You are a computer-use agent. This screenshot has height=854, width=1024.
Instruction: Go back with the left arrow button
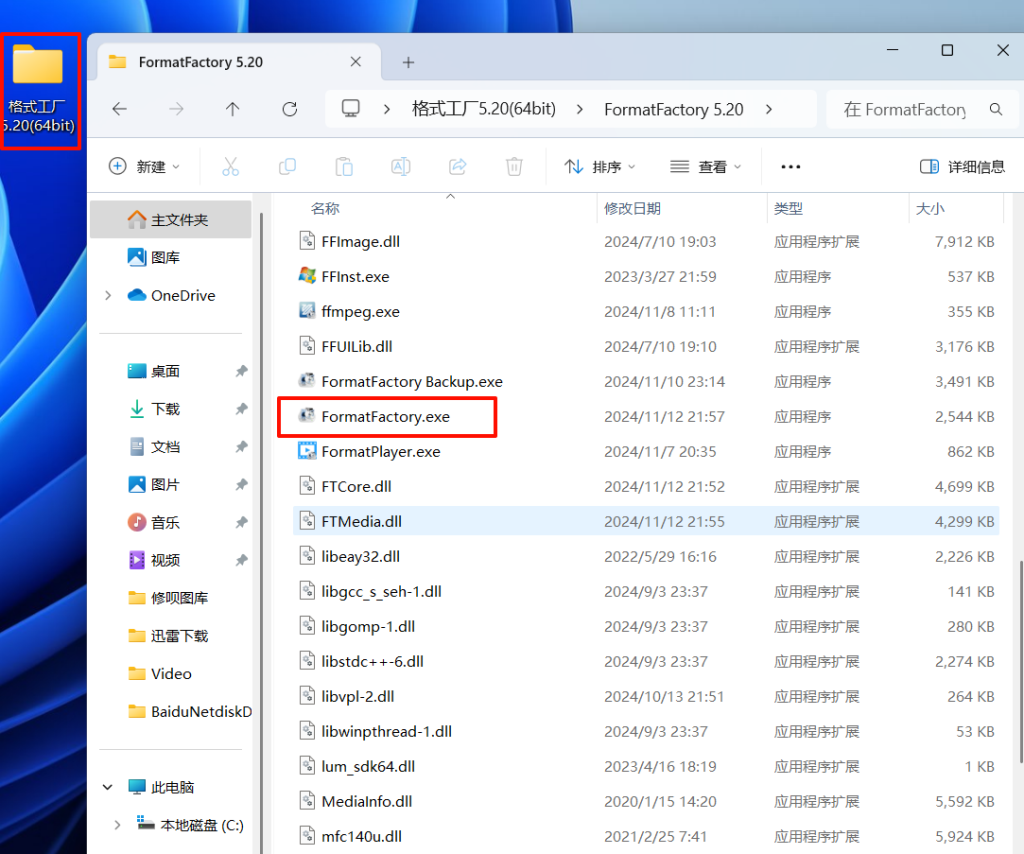click(120, 109)
